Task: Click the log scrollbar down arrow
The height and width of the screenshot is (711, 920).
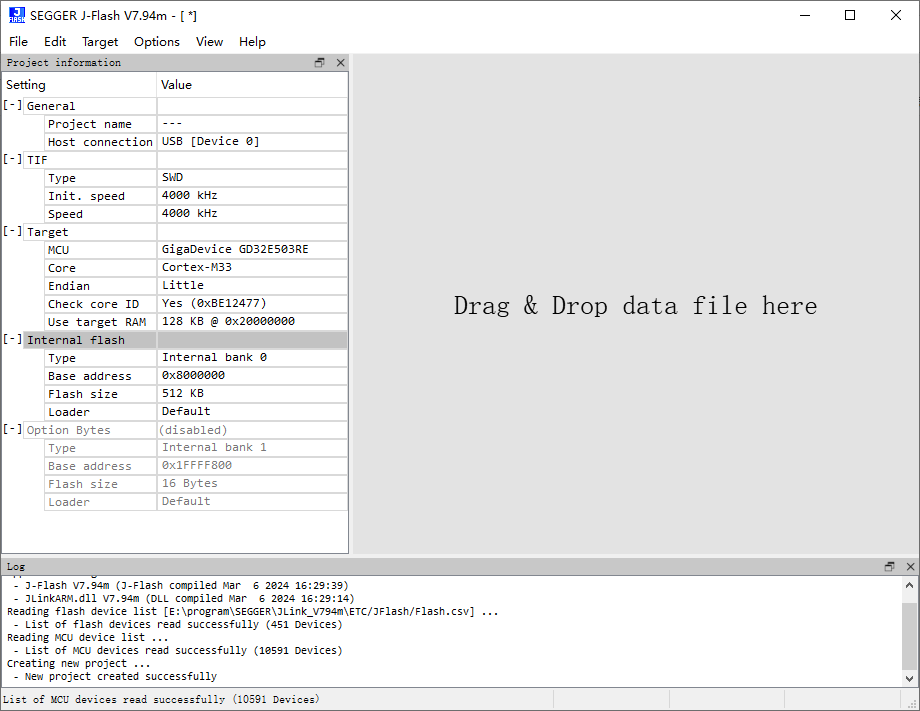Action: tap(909, 678)
